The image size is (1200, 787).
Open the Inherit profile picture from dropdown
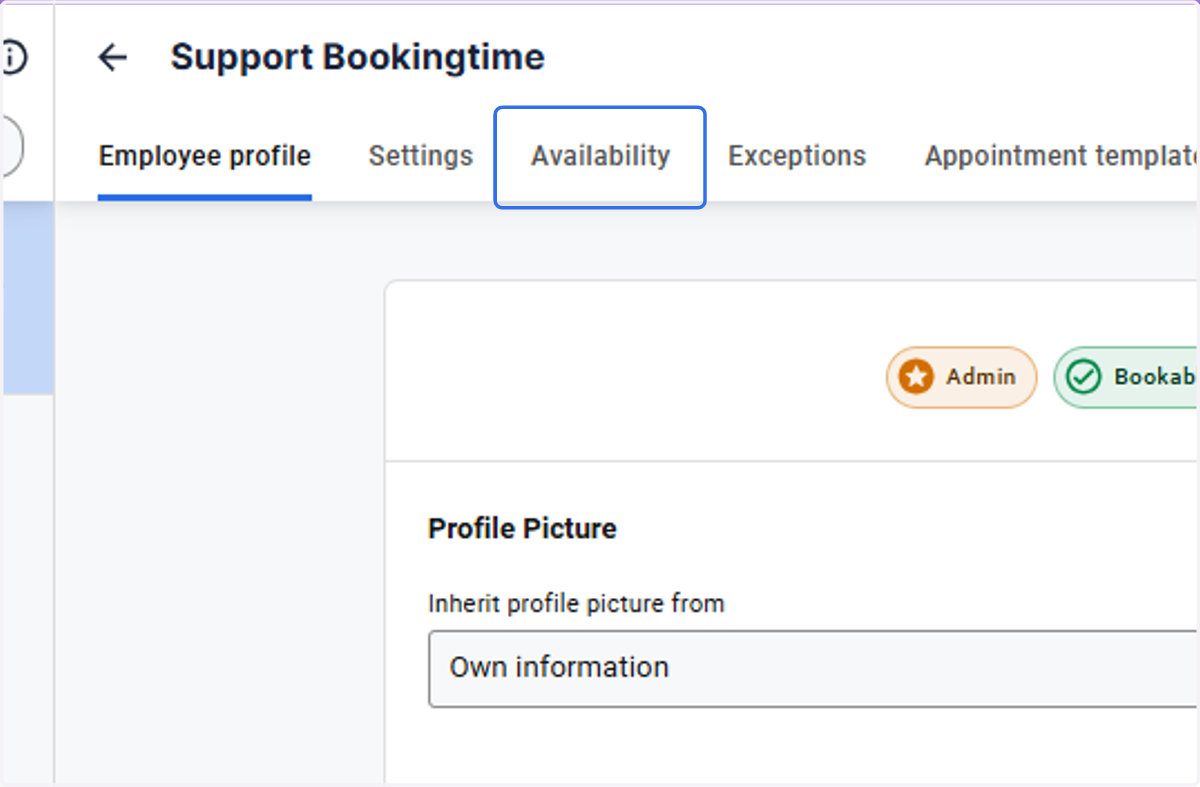[x=813, y=668]
